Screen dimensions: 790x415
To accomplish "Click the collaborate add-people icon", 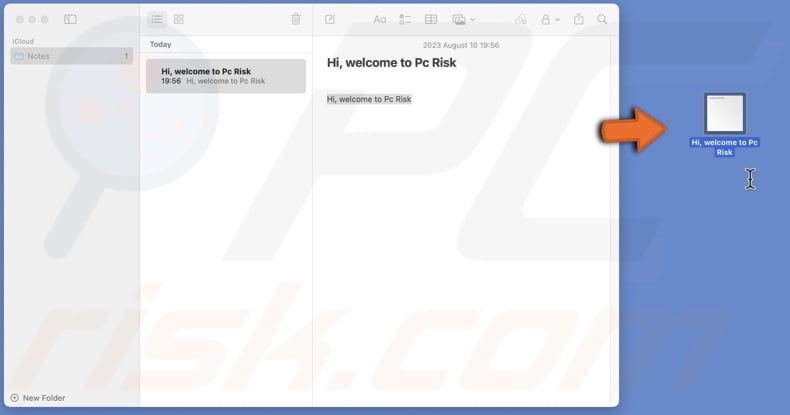I will point(520,19).
